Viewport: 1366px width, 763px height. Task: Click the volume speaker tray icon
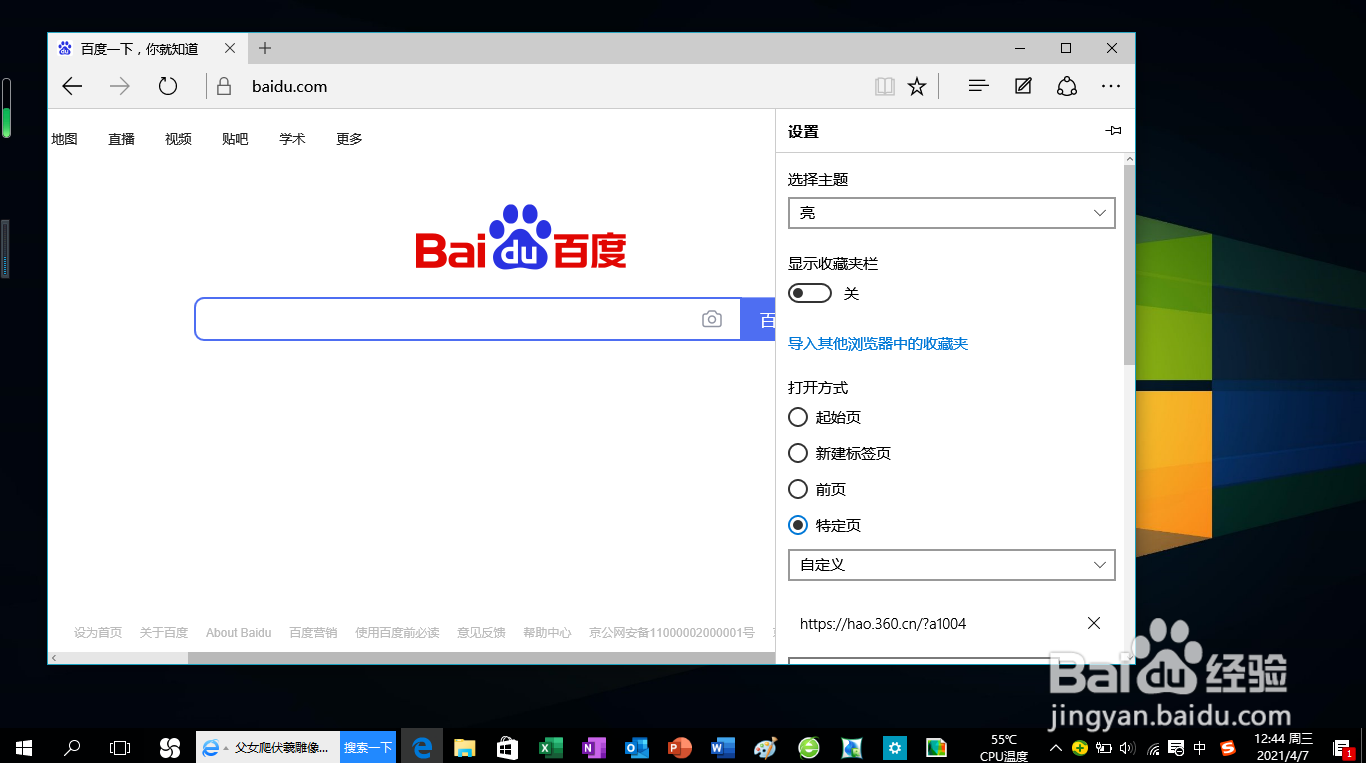click(1129, 747)
